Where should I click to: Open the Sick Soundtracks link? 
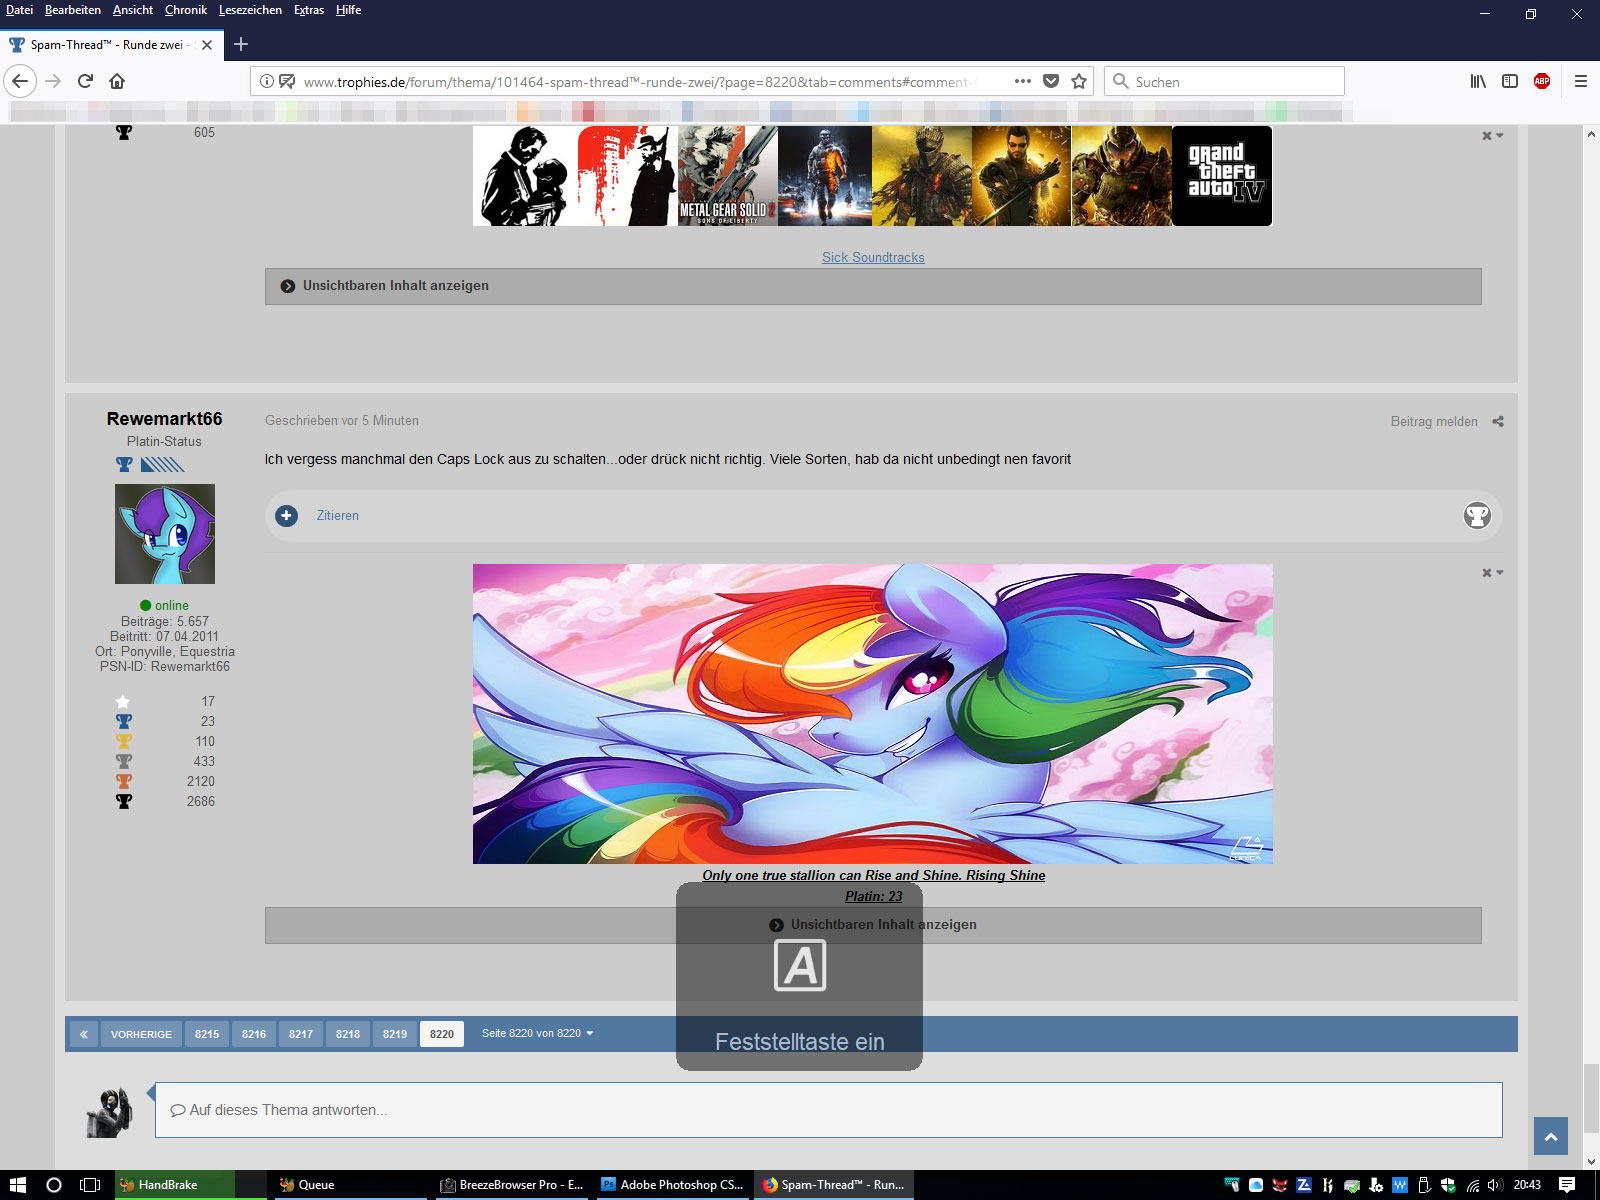(873, 257)
